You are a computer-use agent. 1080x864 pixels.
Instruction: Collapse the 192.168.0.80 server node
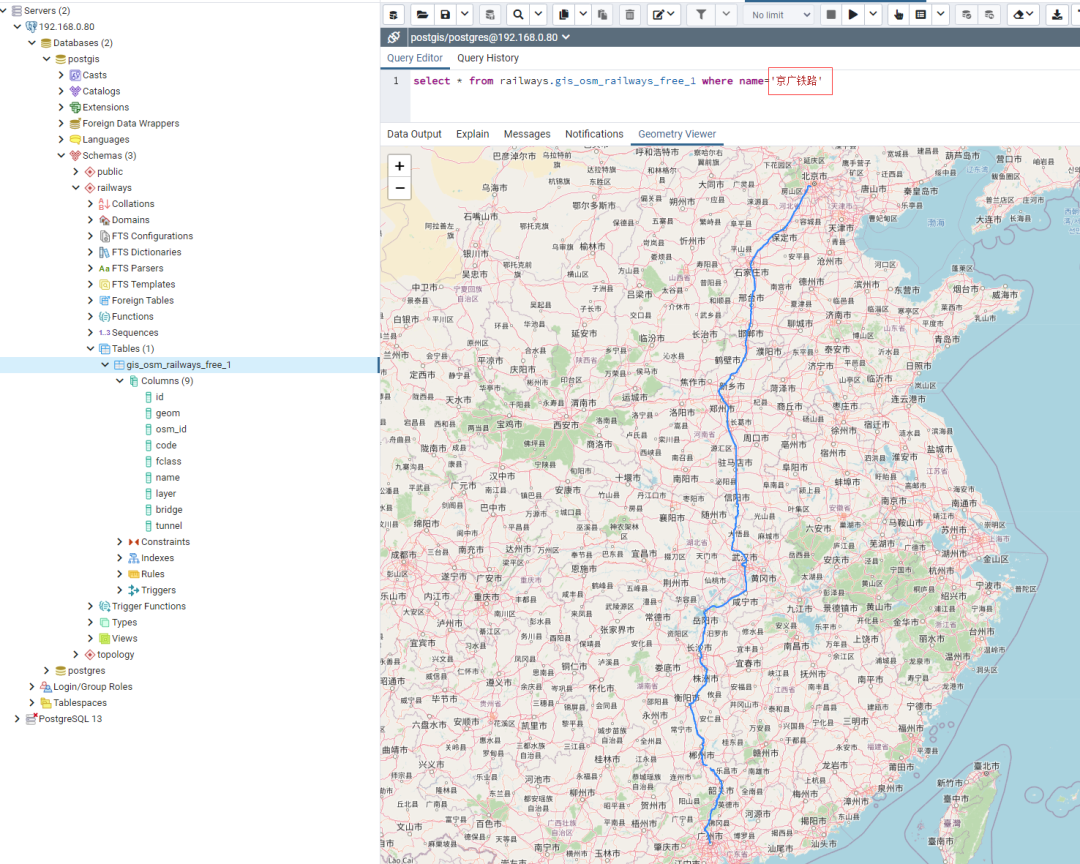[17, 26]
